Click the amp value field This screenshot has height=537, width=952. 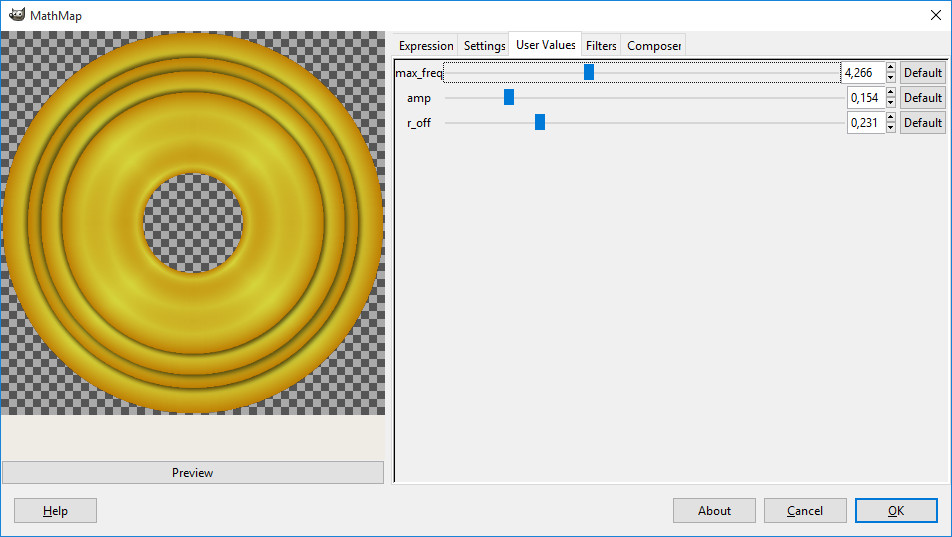864,97
